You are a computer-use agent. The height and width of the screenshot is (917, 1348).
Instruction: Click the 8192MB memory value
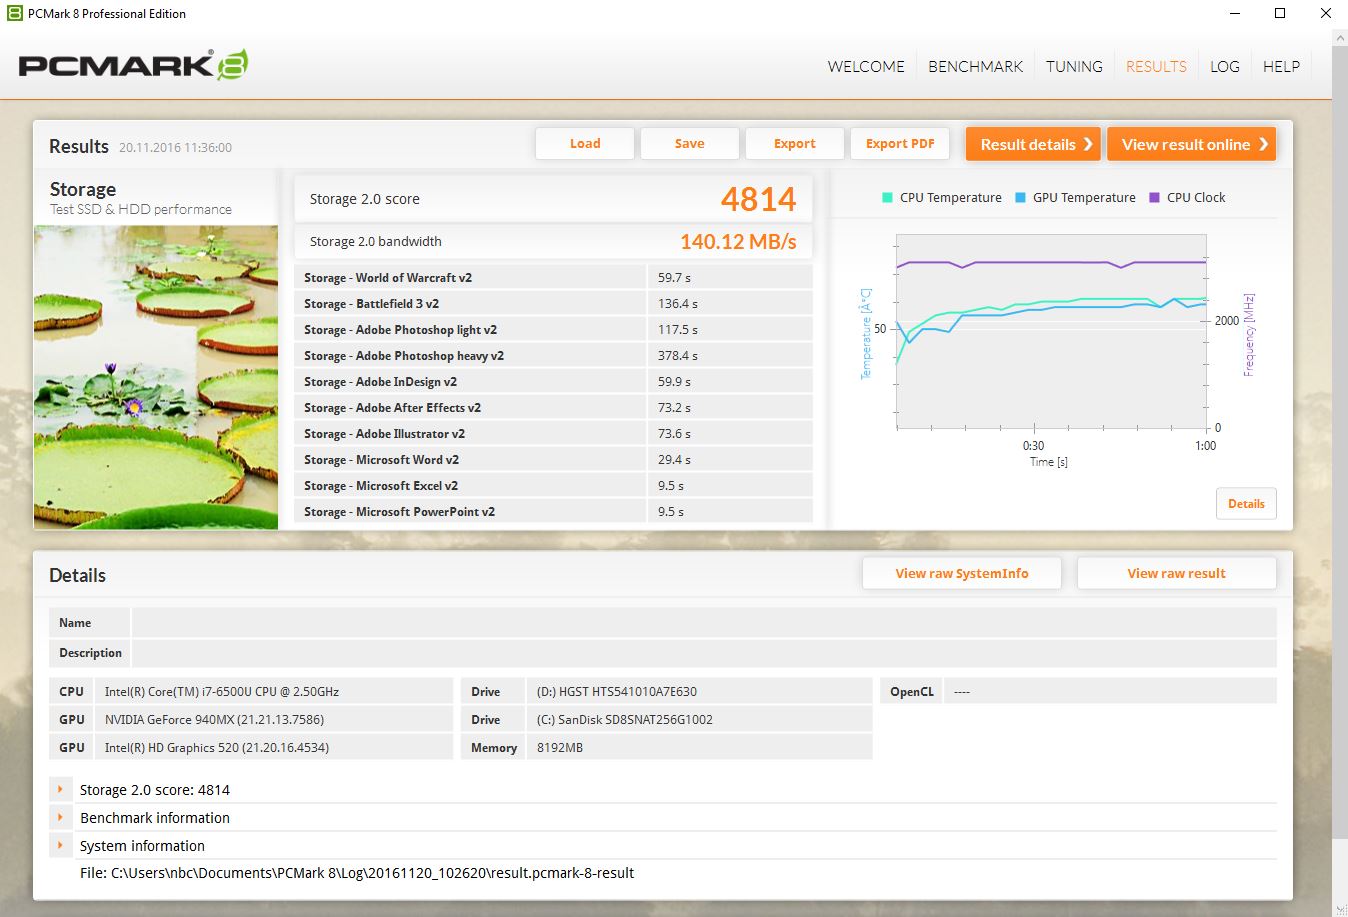coord(560,747)
